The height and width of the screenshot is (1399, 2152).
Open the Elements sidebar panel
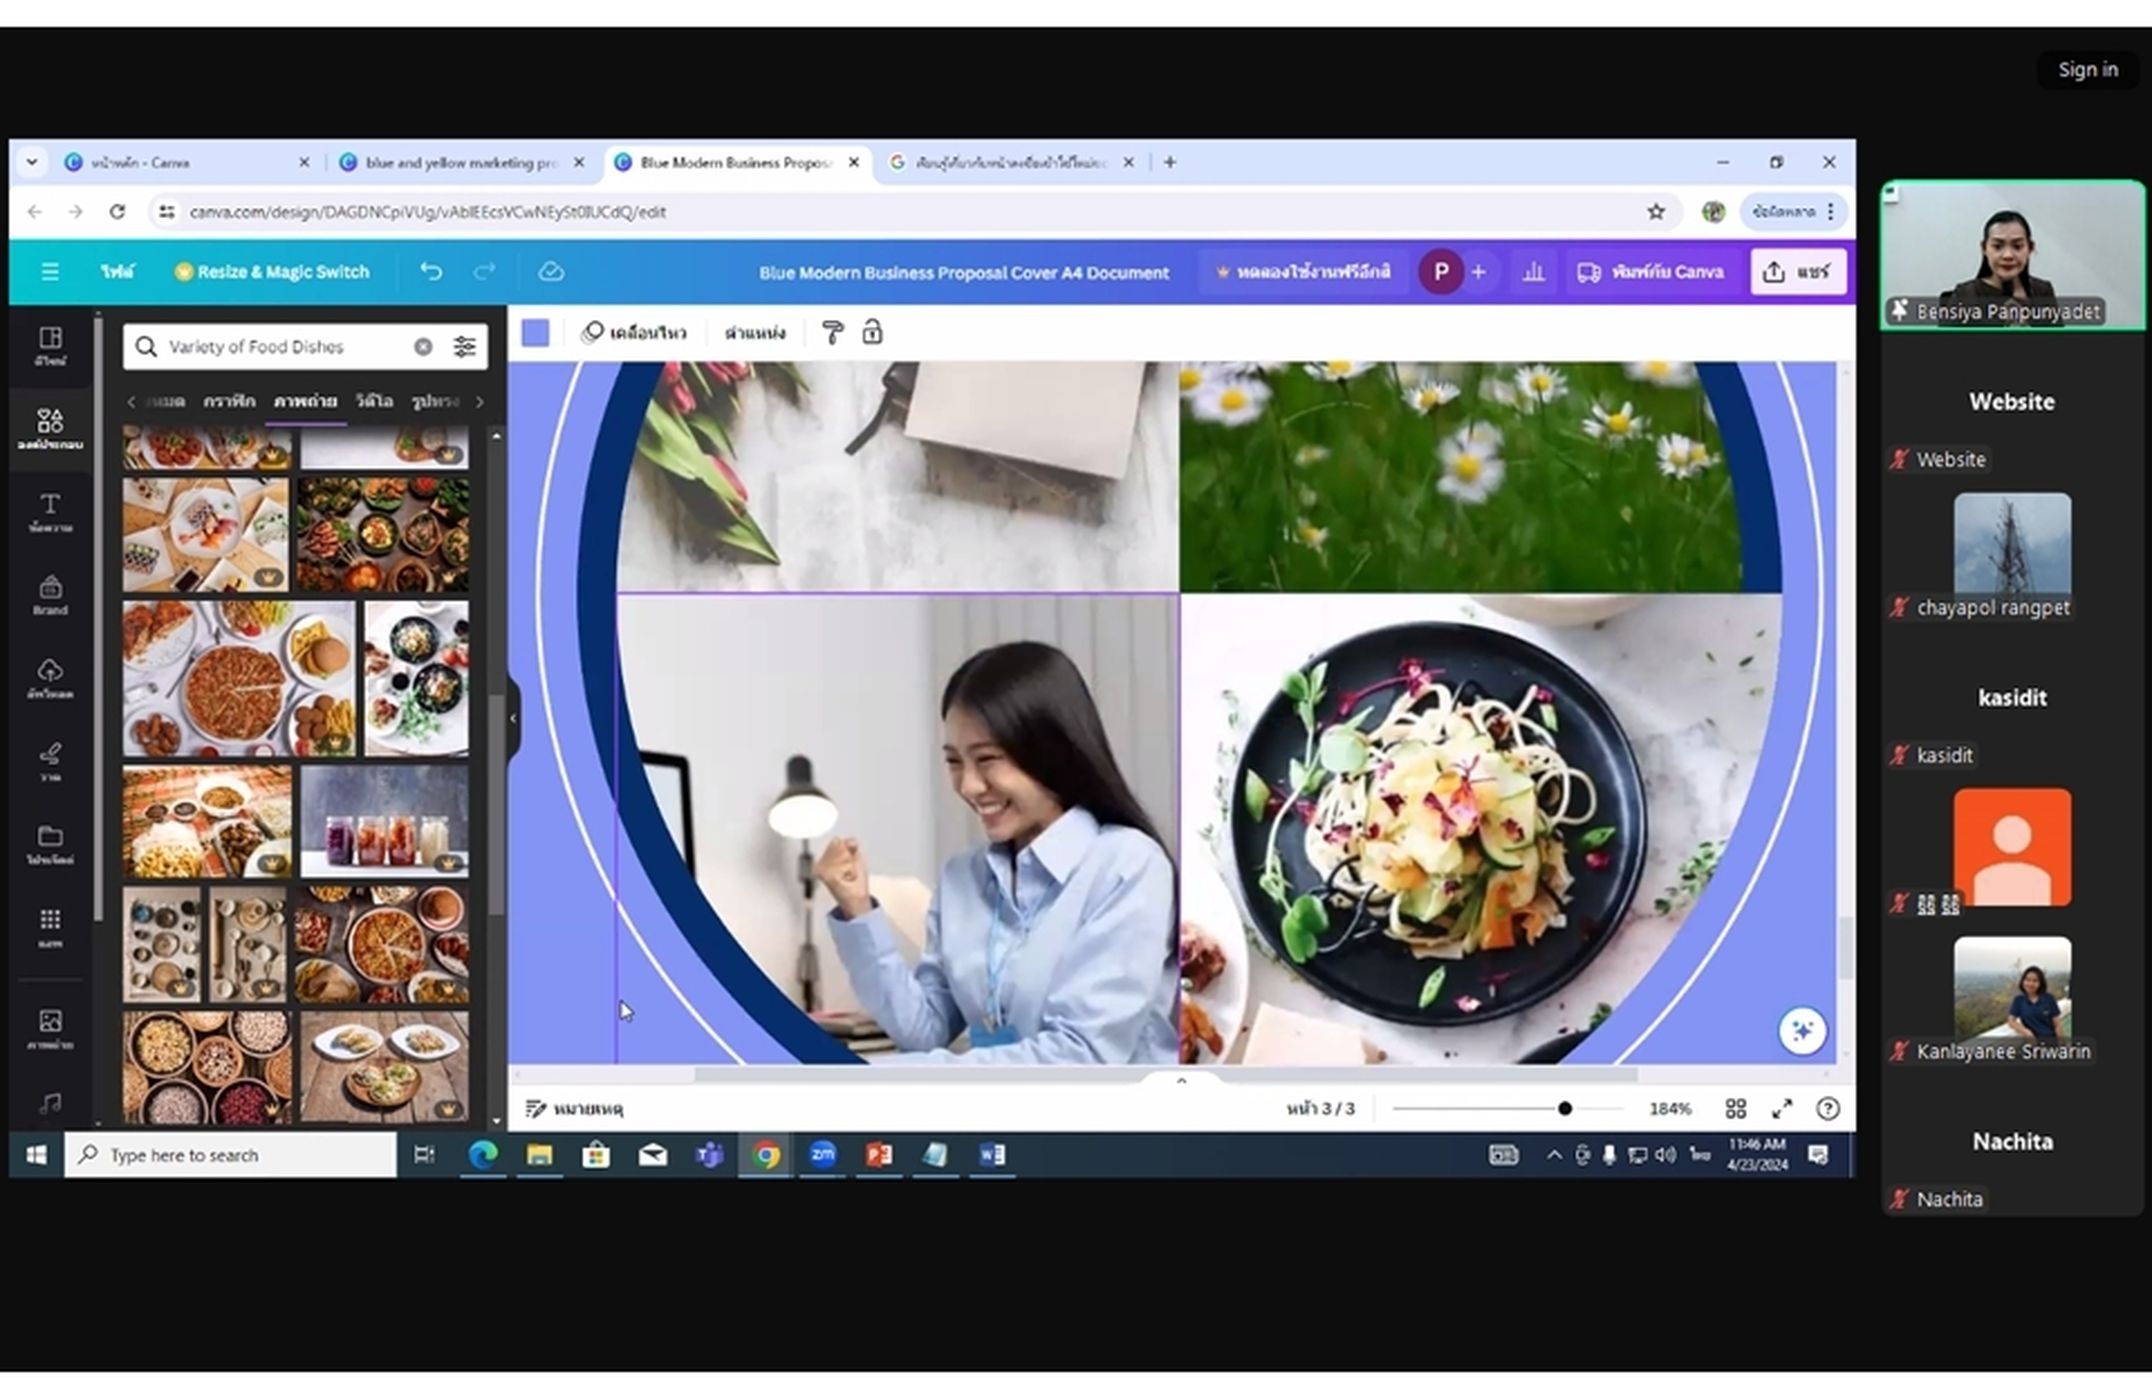tap(50, 428)
